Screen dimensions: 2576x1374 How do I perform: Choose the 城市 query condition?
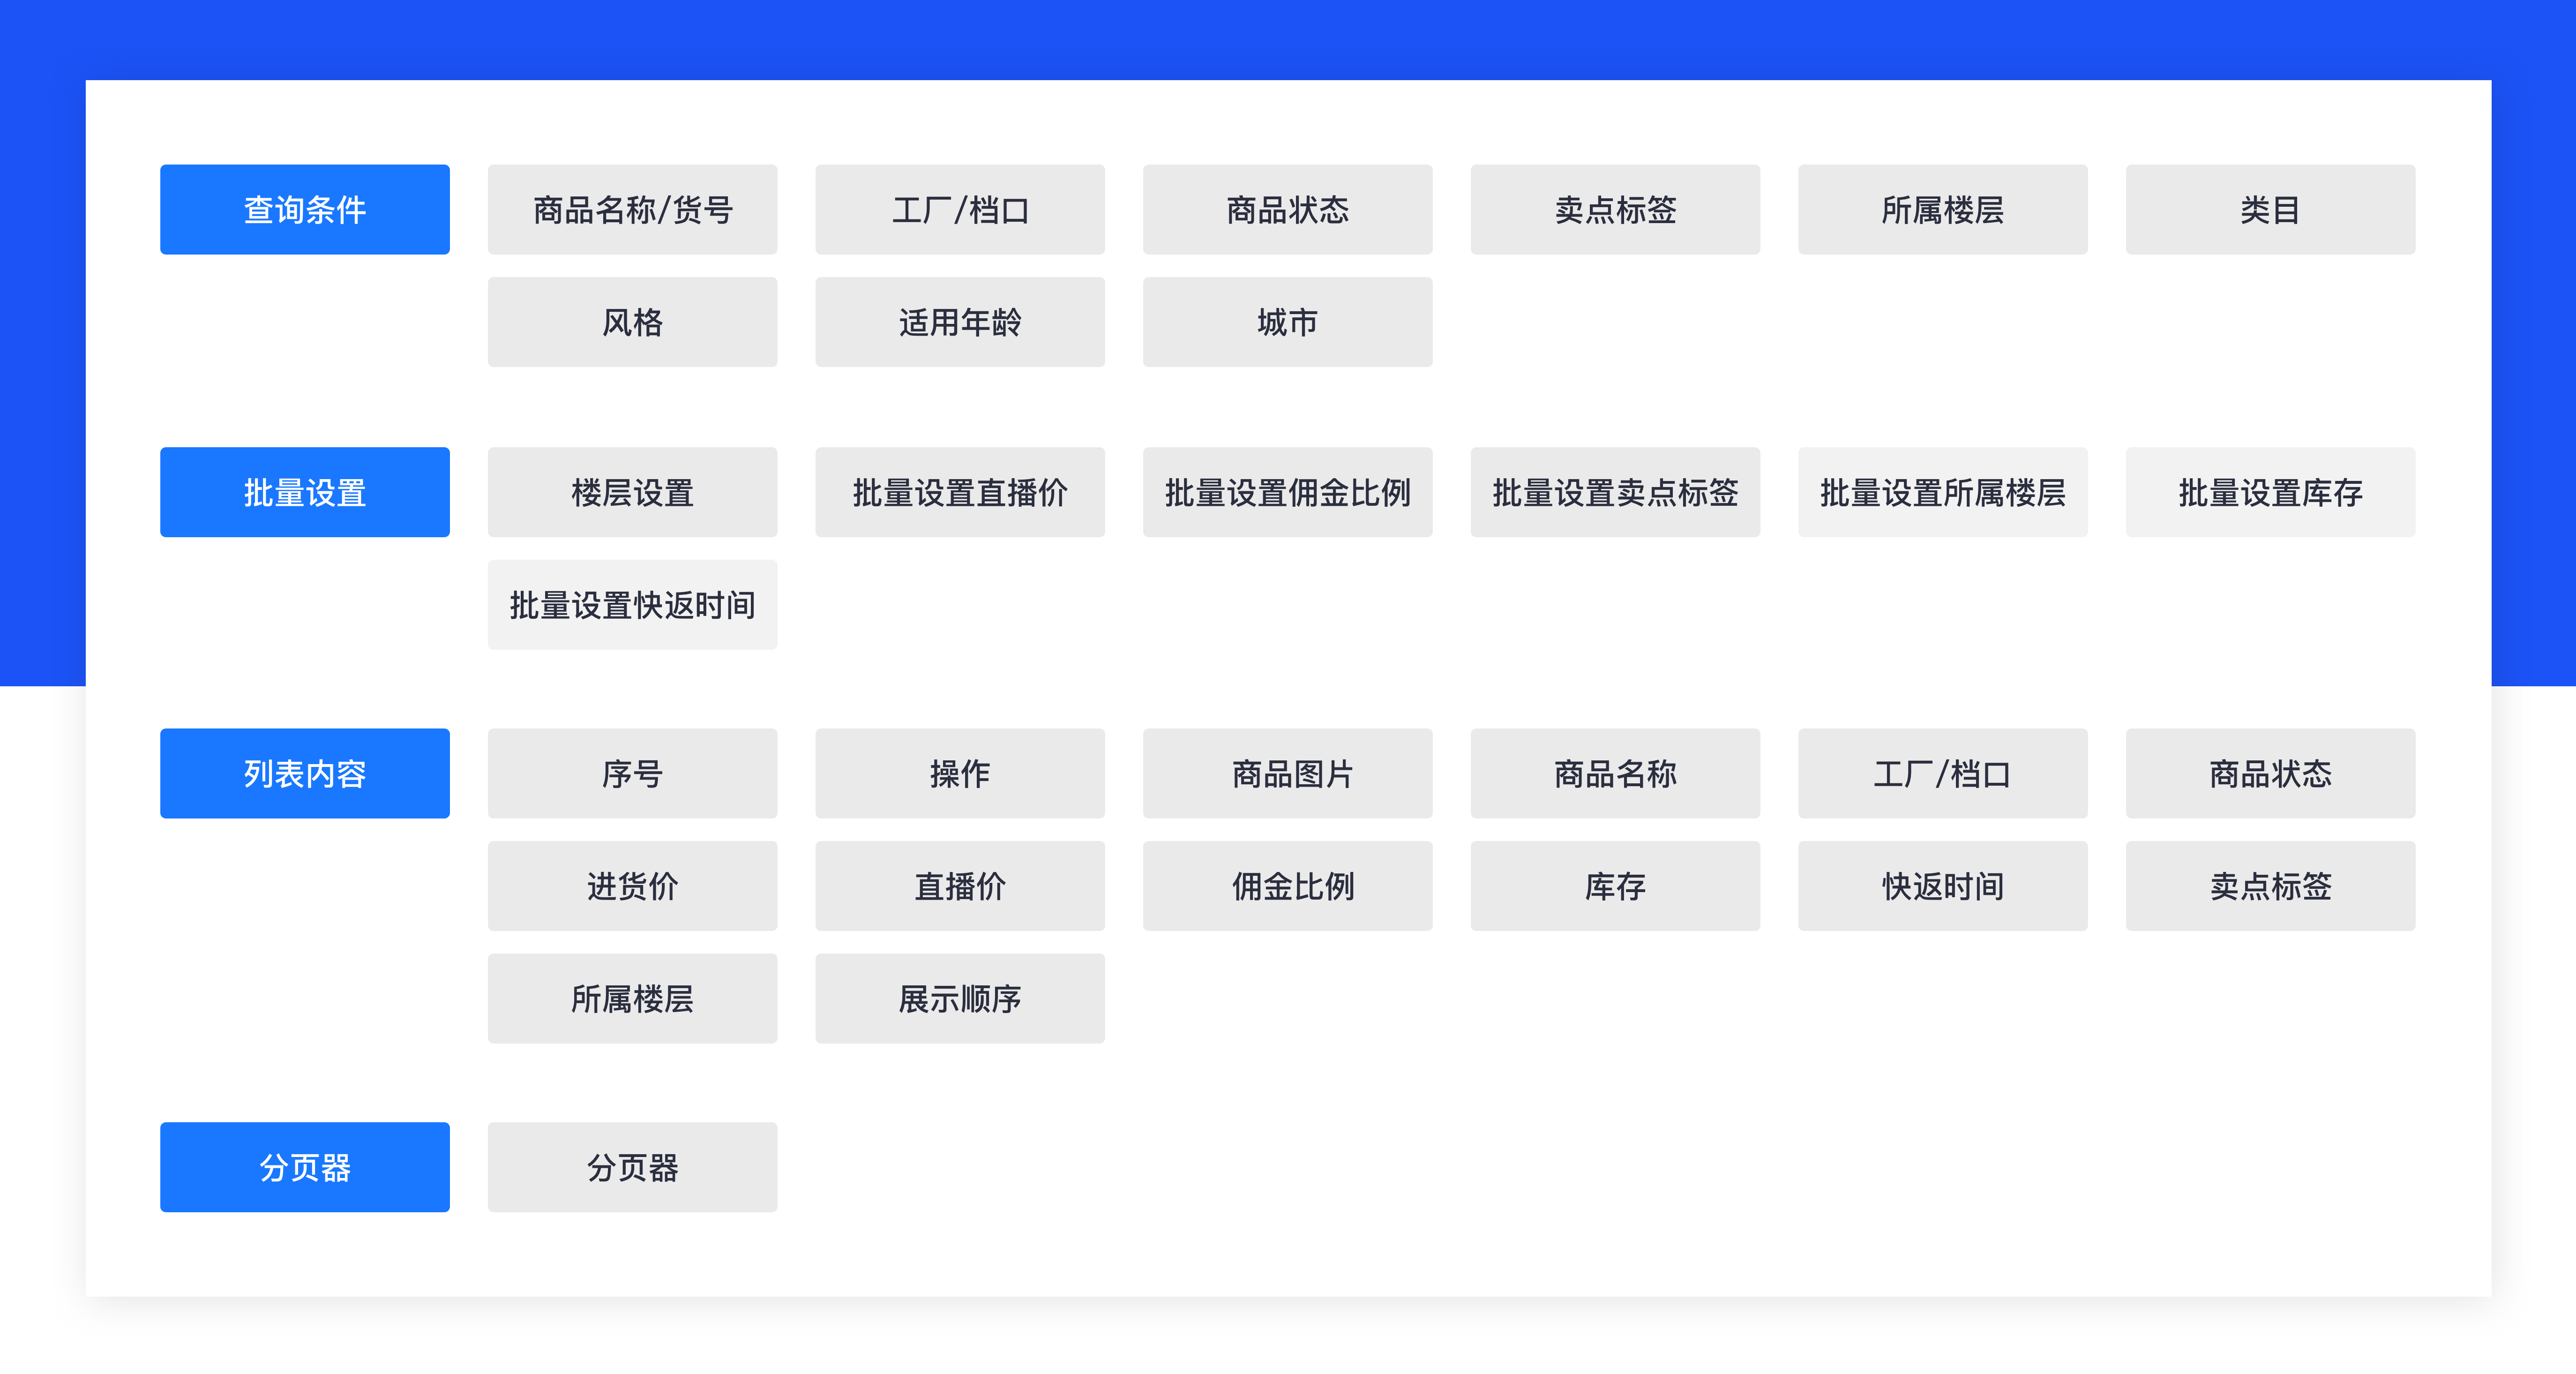click(1287, 322)
